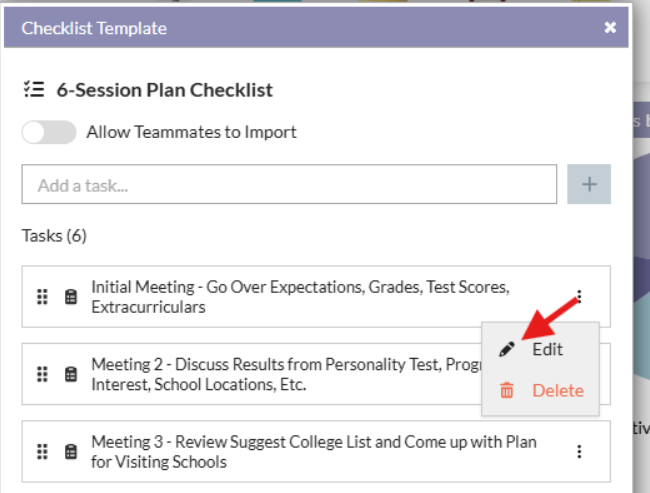The height and width of the screenshot is (493, 650).
Task: Select the Initial Meeting task text
Action: (300, 297)
